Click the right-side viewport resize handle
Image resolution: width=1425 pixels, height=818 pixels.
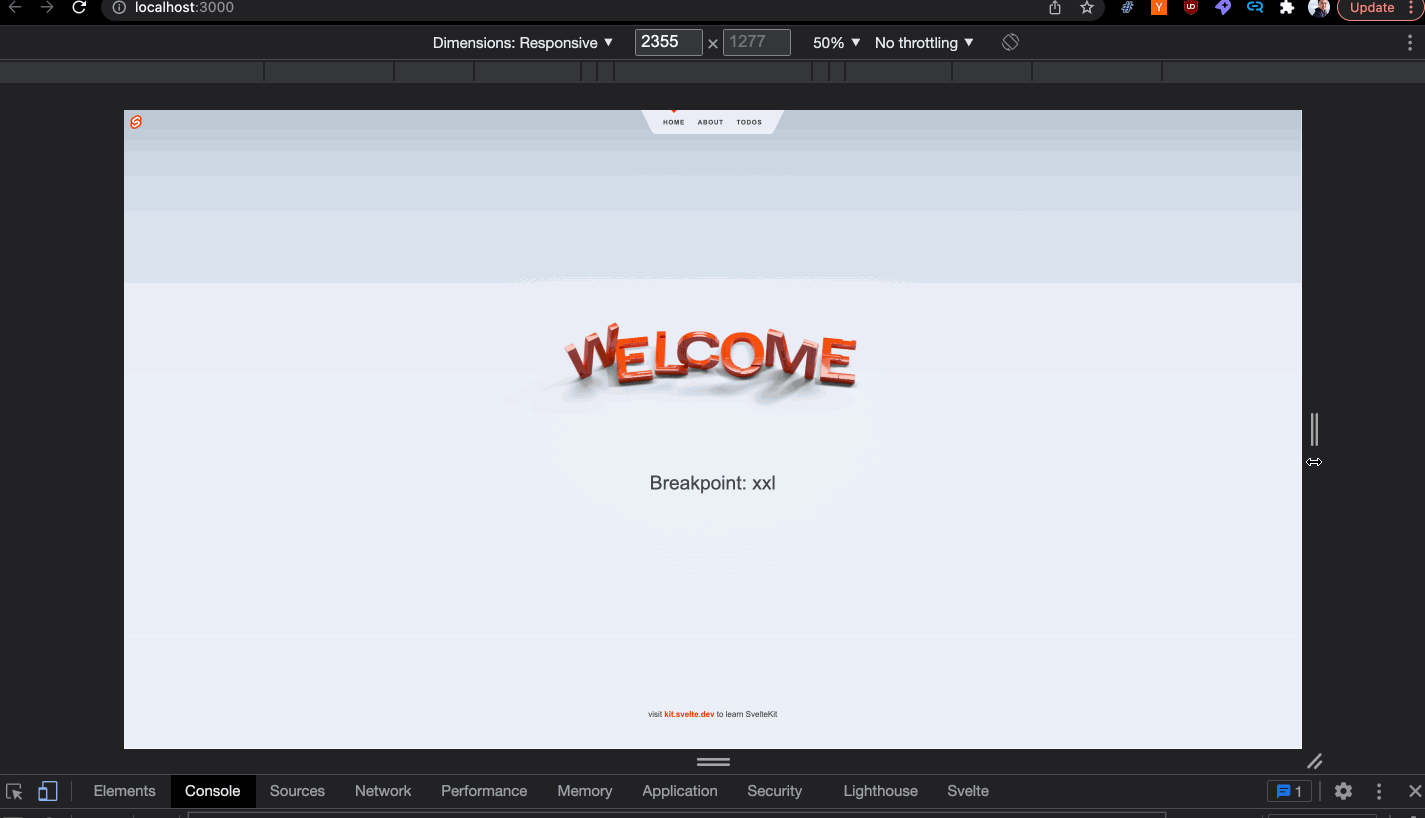(1314, 429)
